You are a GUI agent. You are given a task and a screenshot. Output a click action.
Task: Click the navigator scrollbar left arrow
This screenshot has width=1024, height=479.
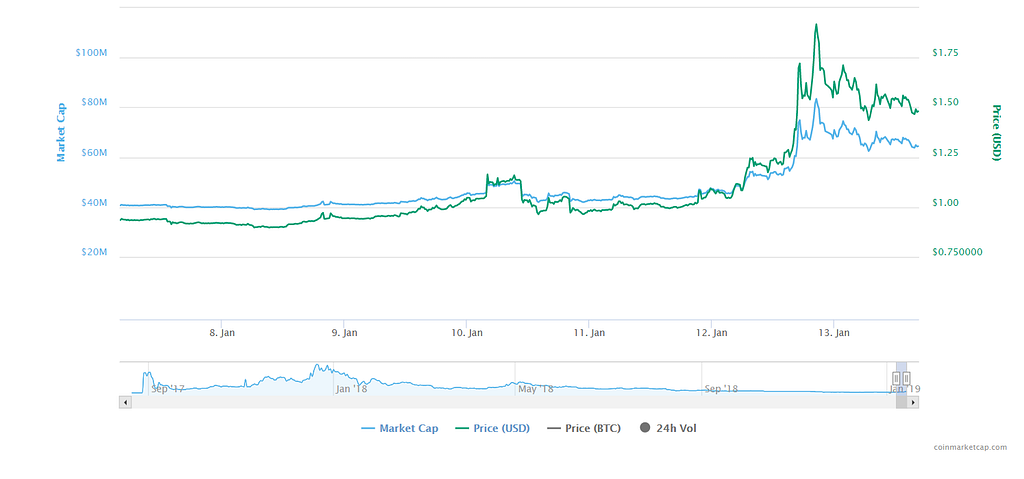[x=125, y=402]
